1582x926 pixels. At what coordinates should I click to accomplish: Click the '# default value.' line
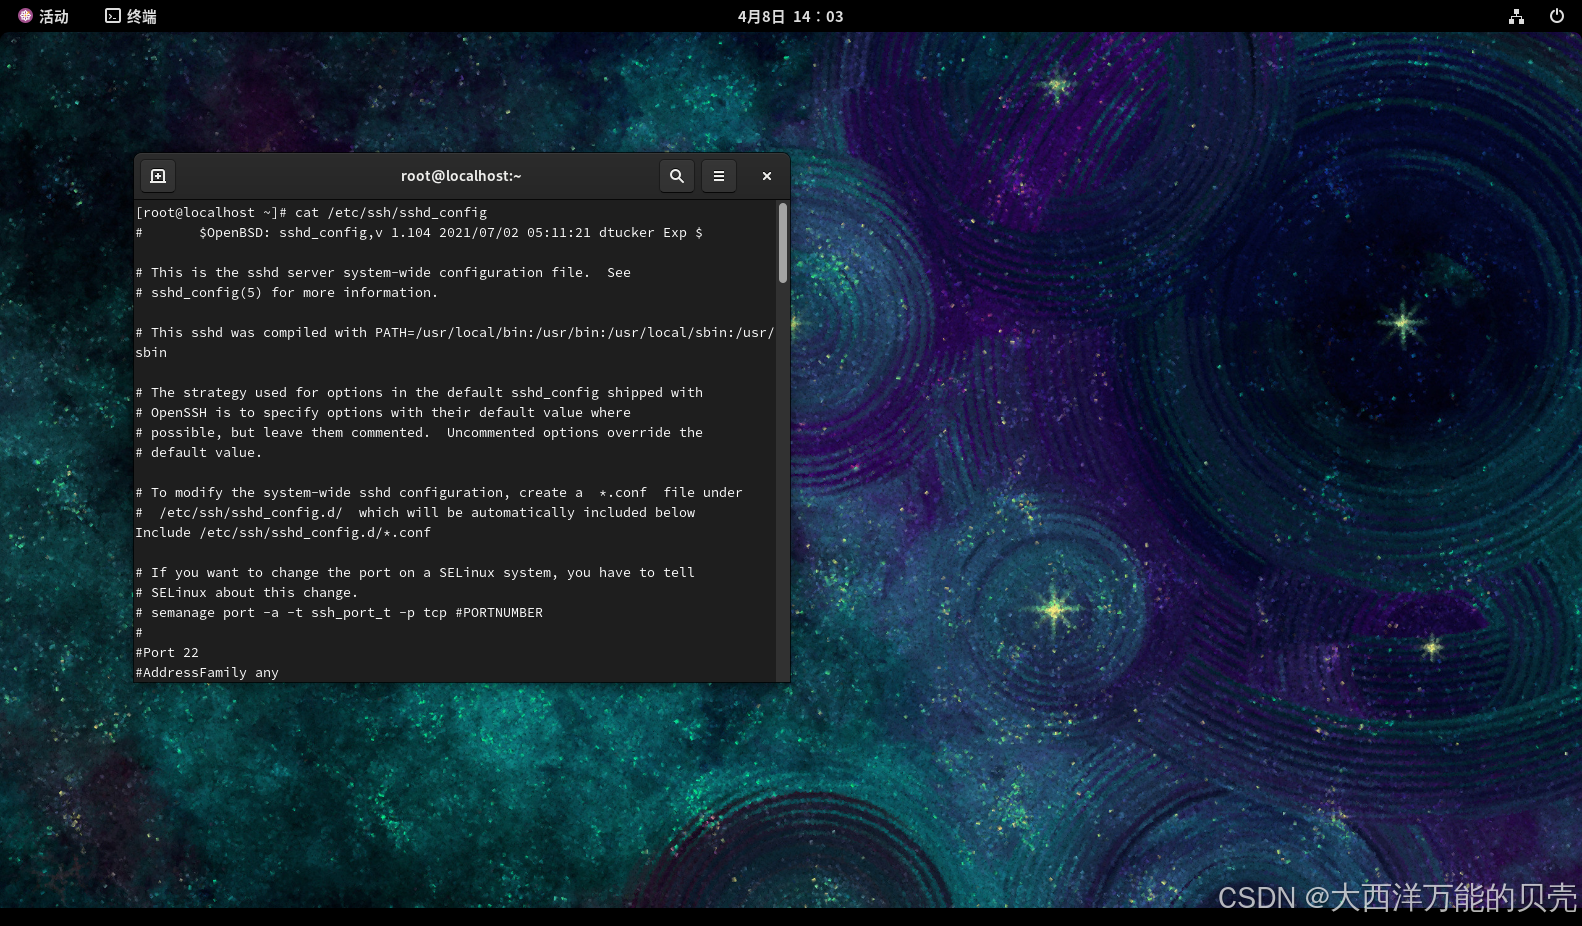coord(199,452)
